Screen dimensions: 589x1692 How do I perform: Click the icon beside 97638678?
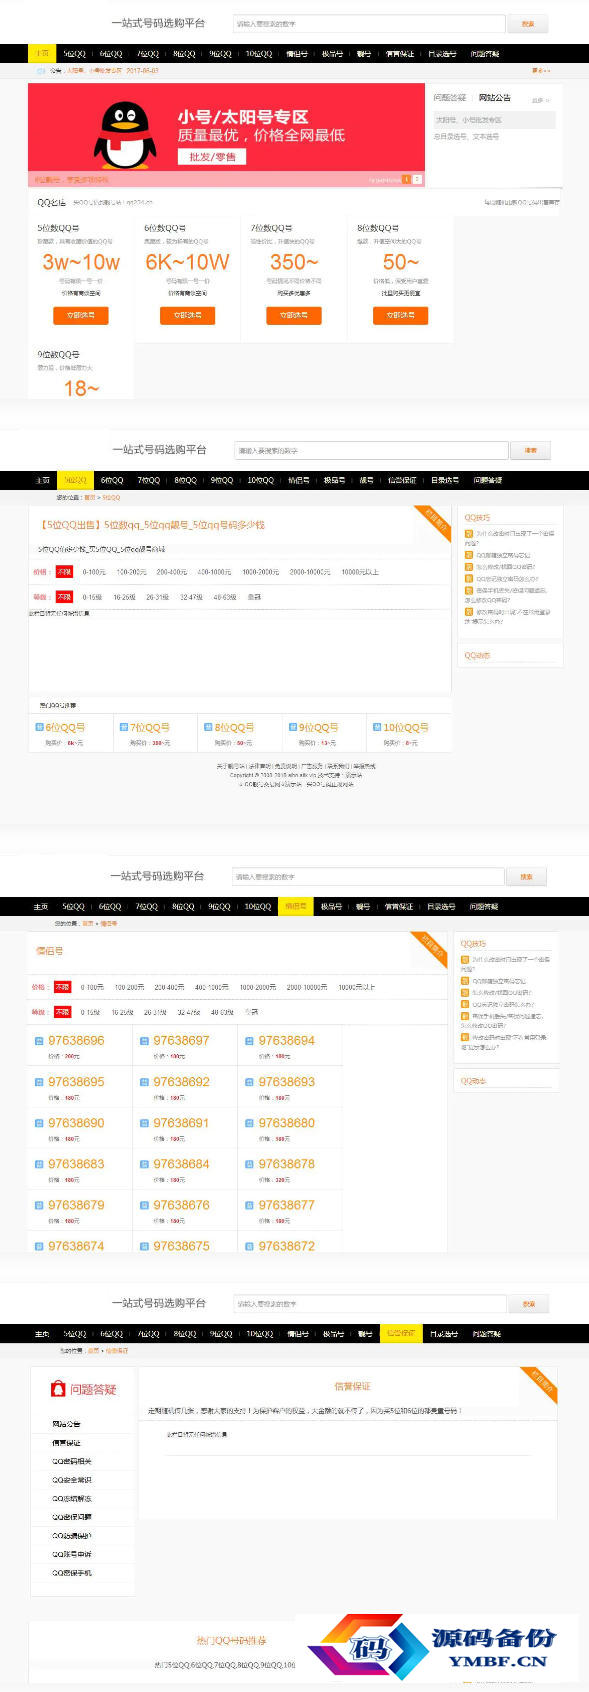pyautogui.click(x=249, y=1164)
